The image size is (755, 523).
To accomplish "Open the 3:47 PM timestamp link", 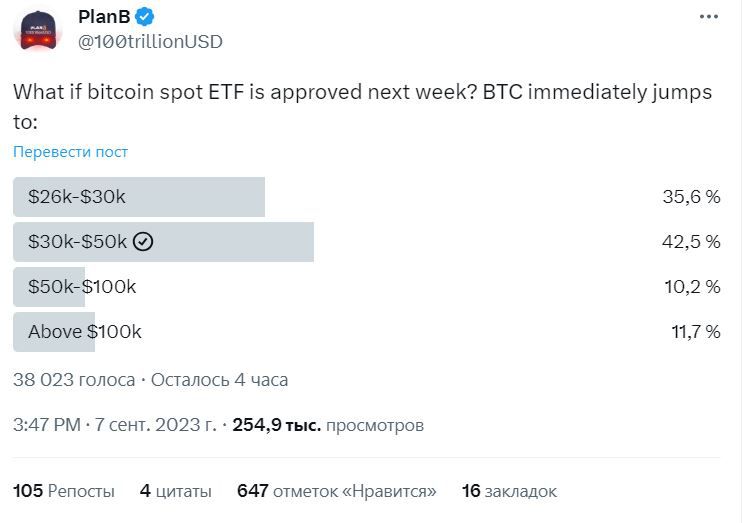I will pyautogui.click(x=46, y=425).
